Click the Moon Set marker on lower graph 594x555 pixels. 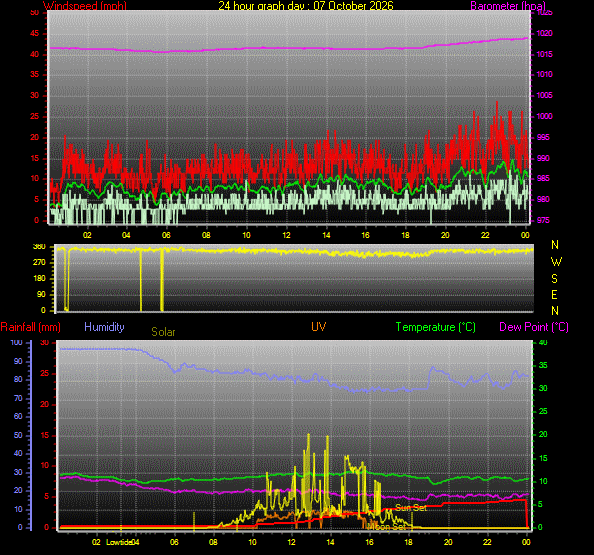pyautogui.click(x=386, y=527)
